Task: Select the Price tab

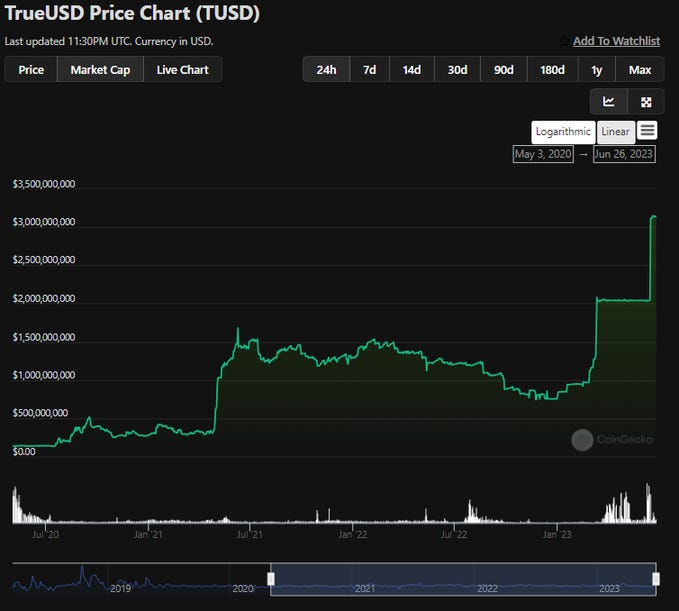Action: pos(31,70)
